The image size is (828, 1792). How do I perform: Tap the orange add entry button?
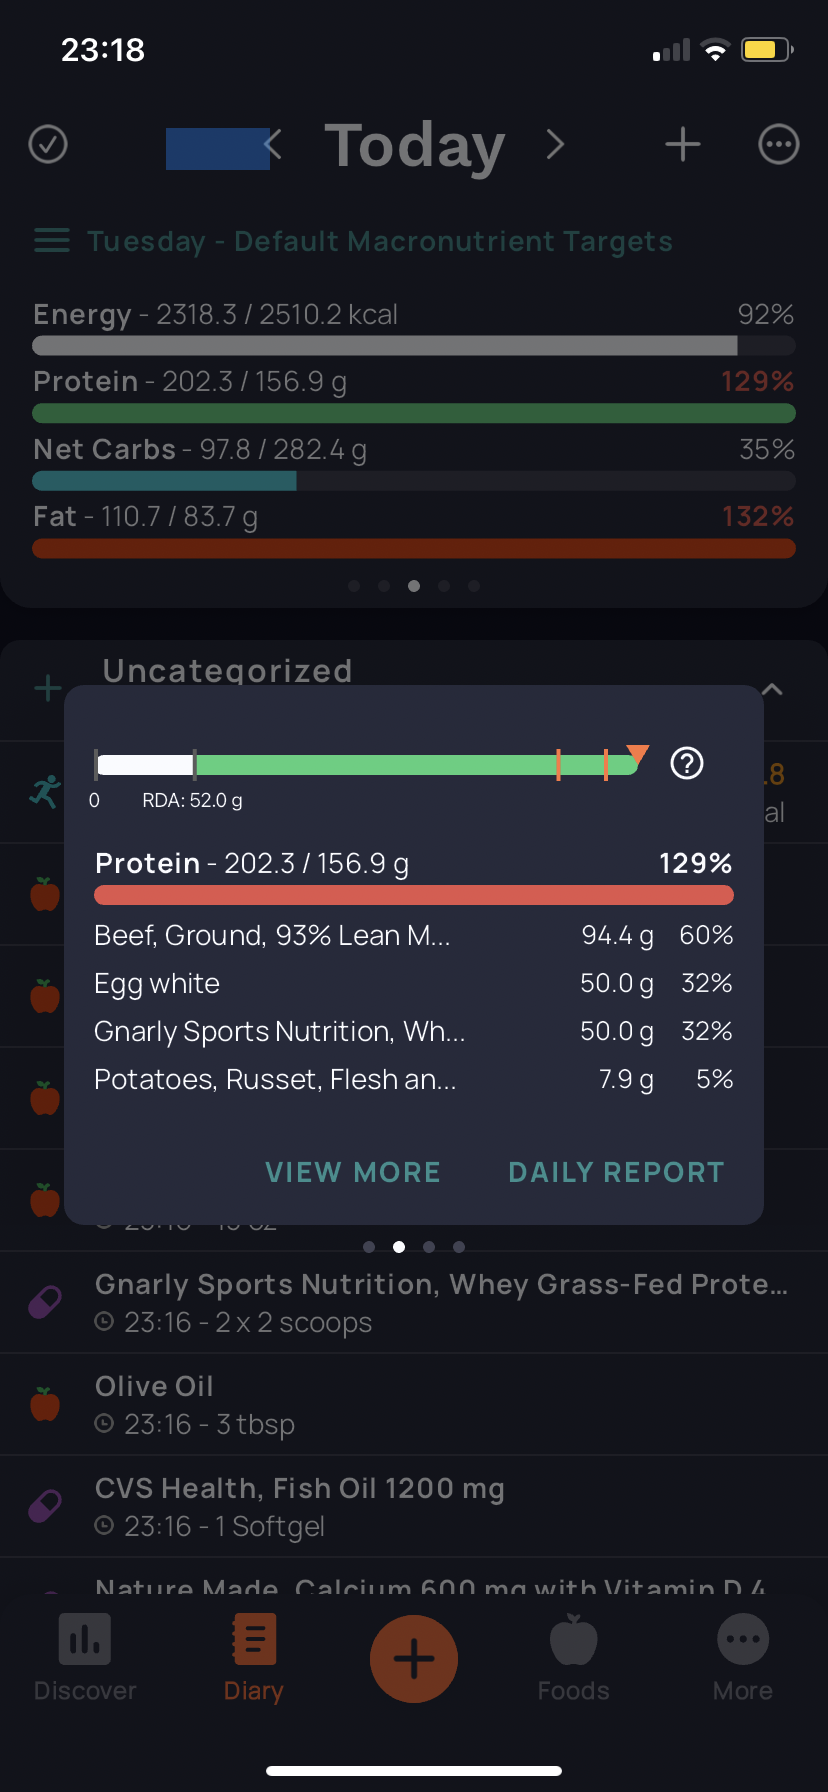point(414,1659)
